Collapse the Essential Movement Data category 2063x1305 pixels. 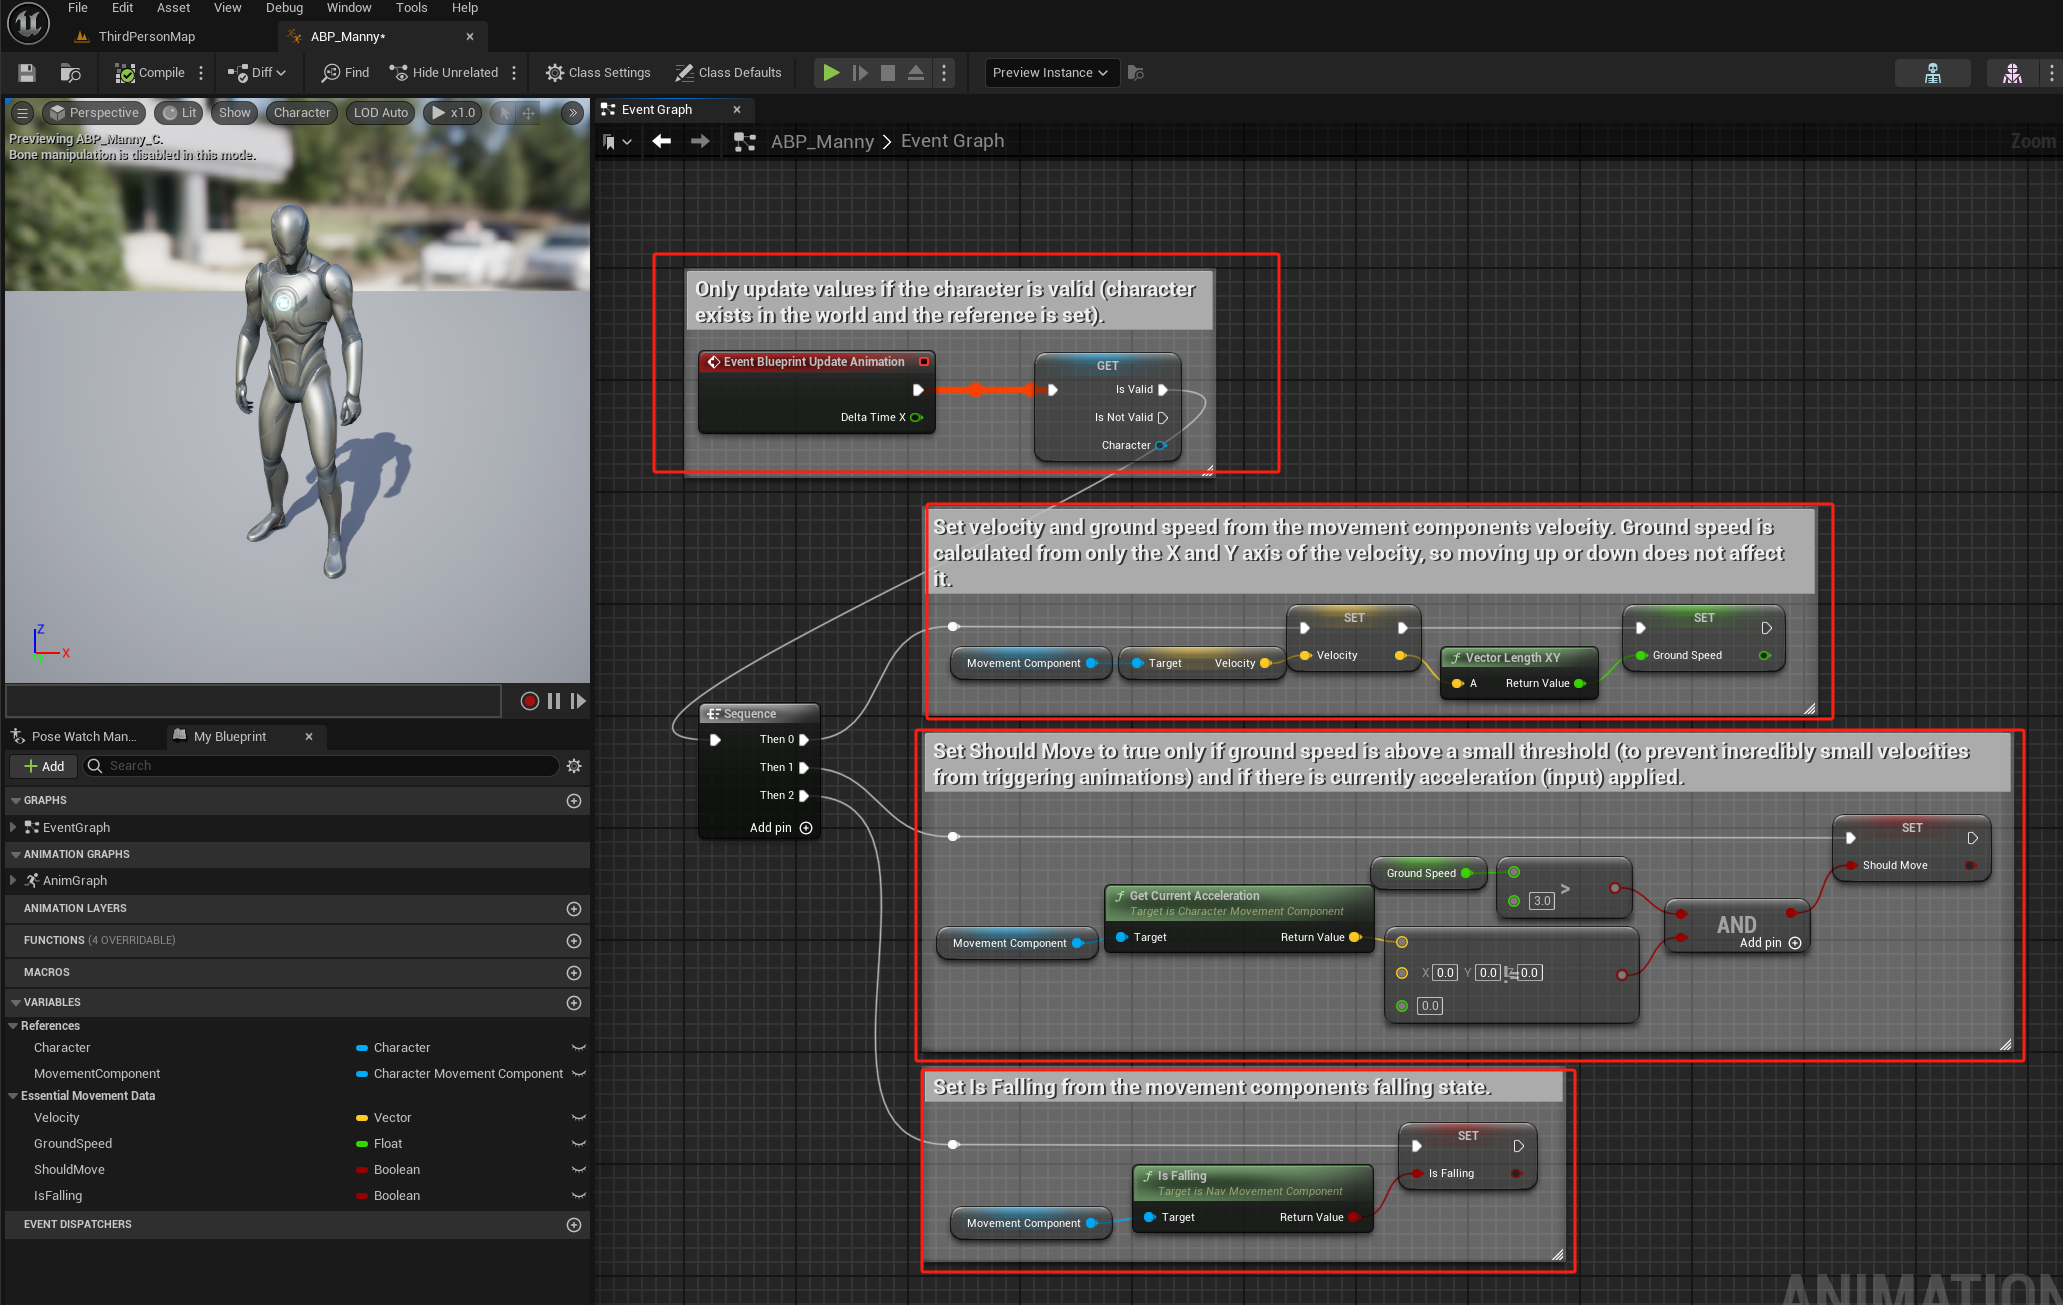click(x=13, y=1096)
